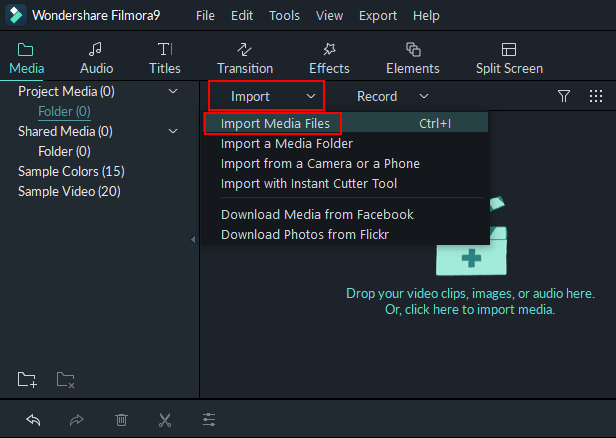This screenshot has width=616, height=438.
Task: Switch to the Audio tab
Action: pyautogui.click(x=96, y=58)
